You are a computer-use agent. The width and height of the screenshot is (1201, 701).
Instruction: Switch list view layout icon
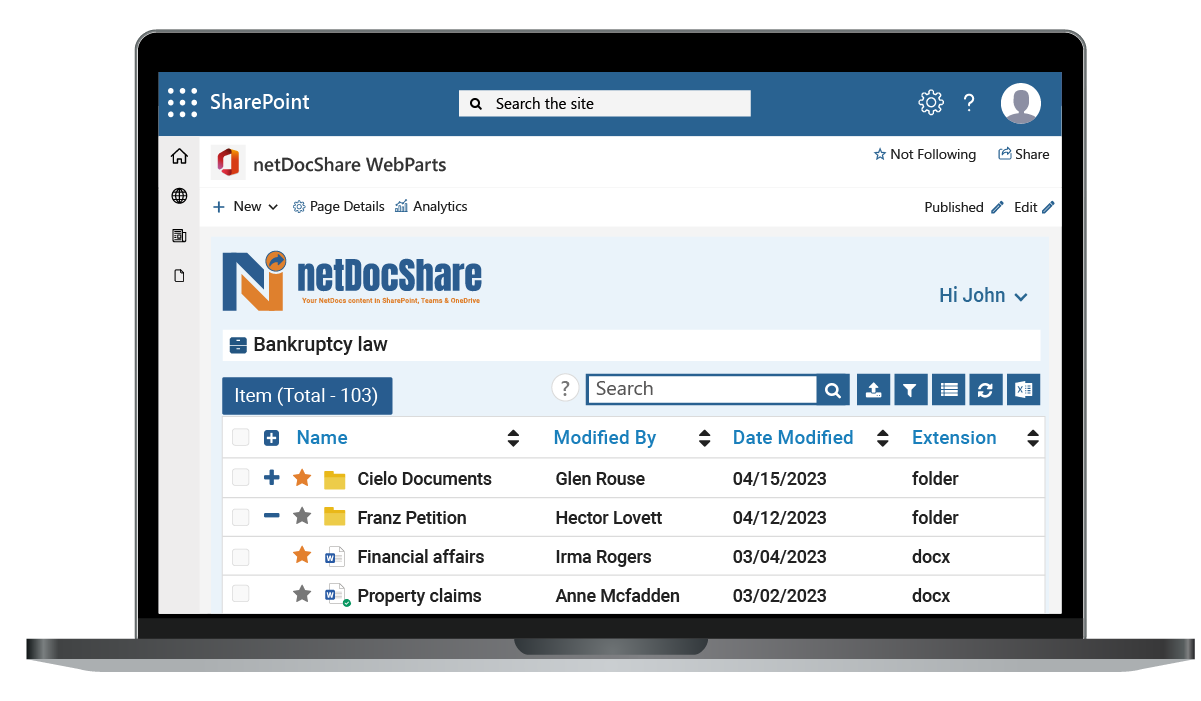point(948,390)
